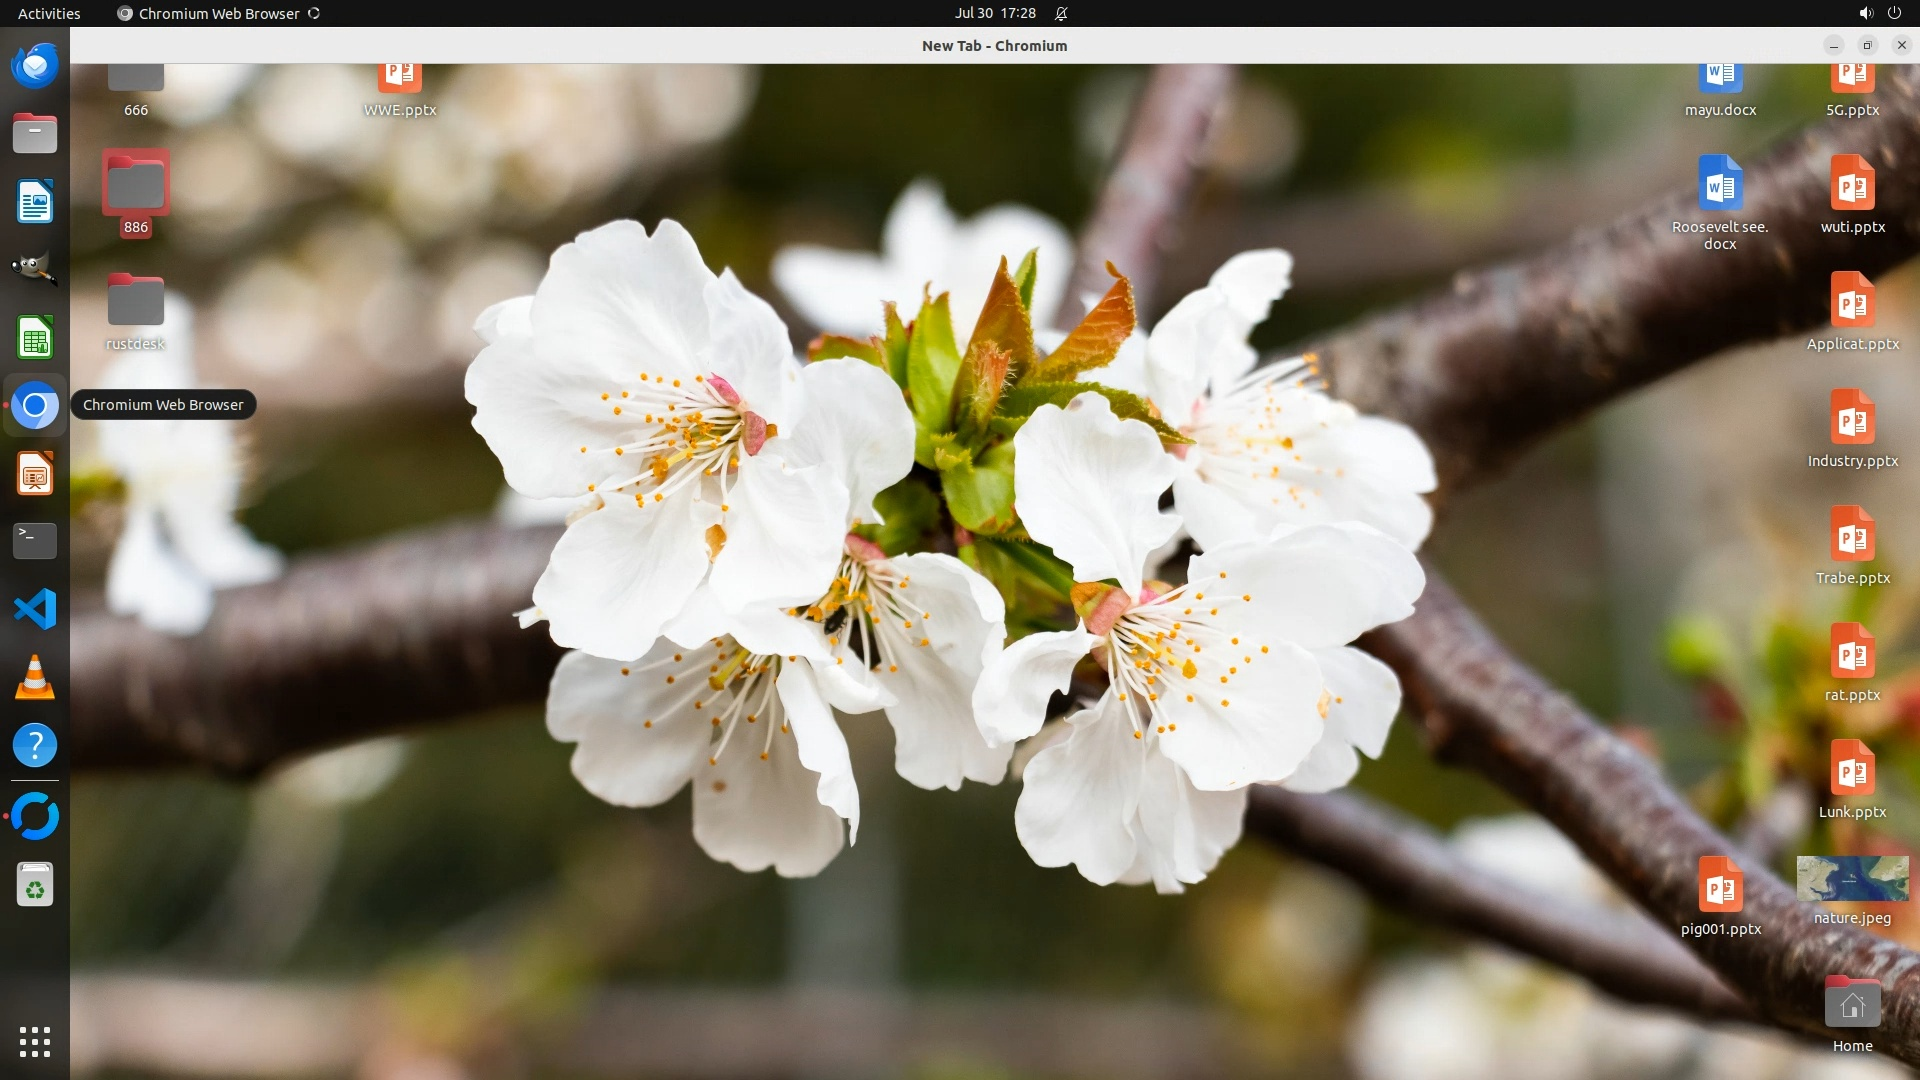Select the 886 folder on desktop
Image resolution: width=1920 pixels, height=1080 pixels.
click(x=136, y=185)
